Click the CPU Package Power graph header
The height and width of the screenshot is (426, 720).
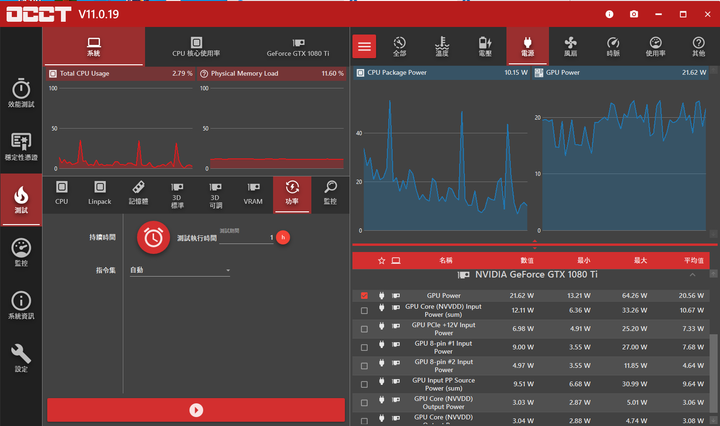point(442,73)
